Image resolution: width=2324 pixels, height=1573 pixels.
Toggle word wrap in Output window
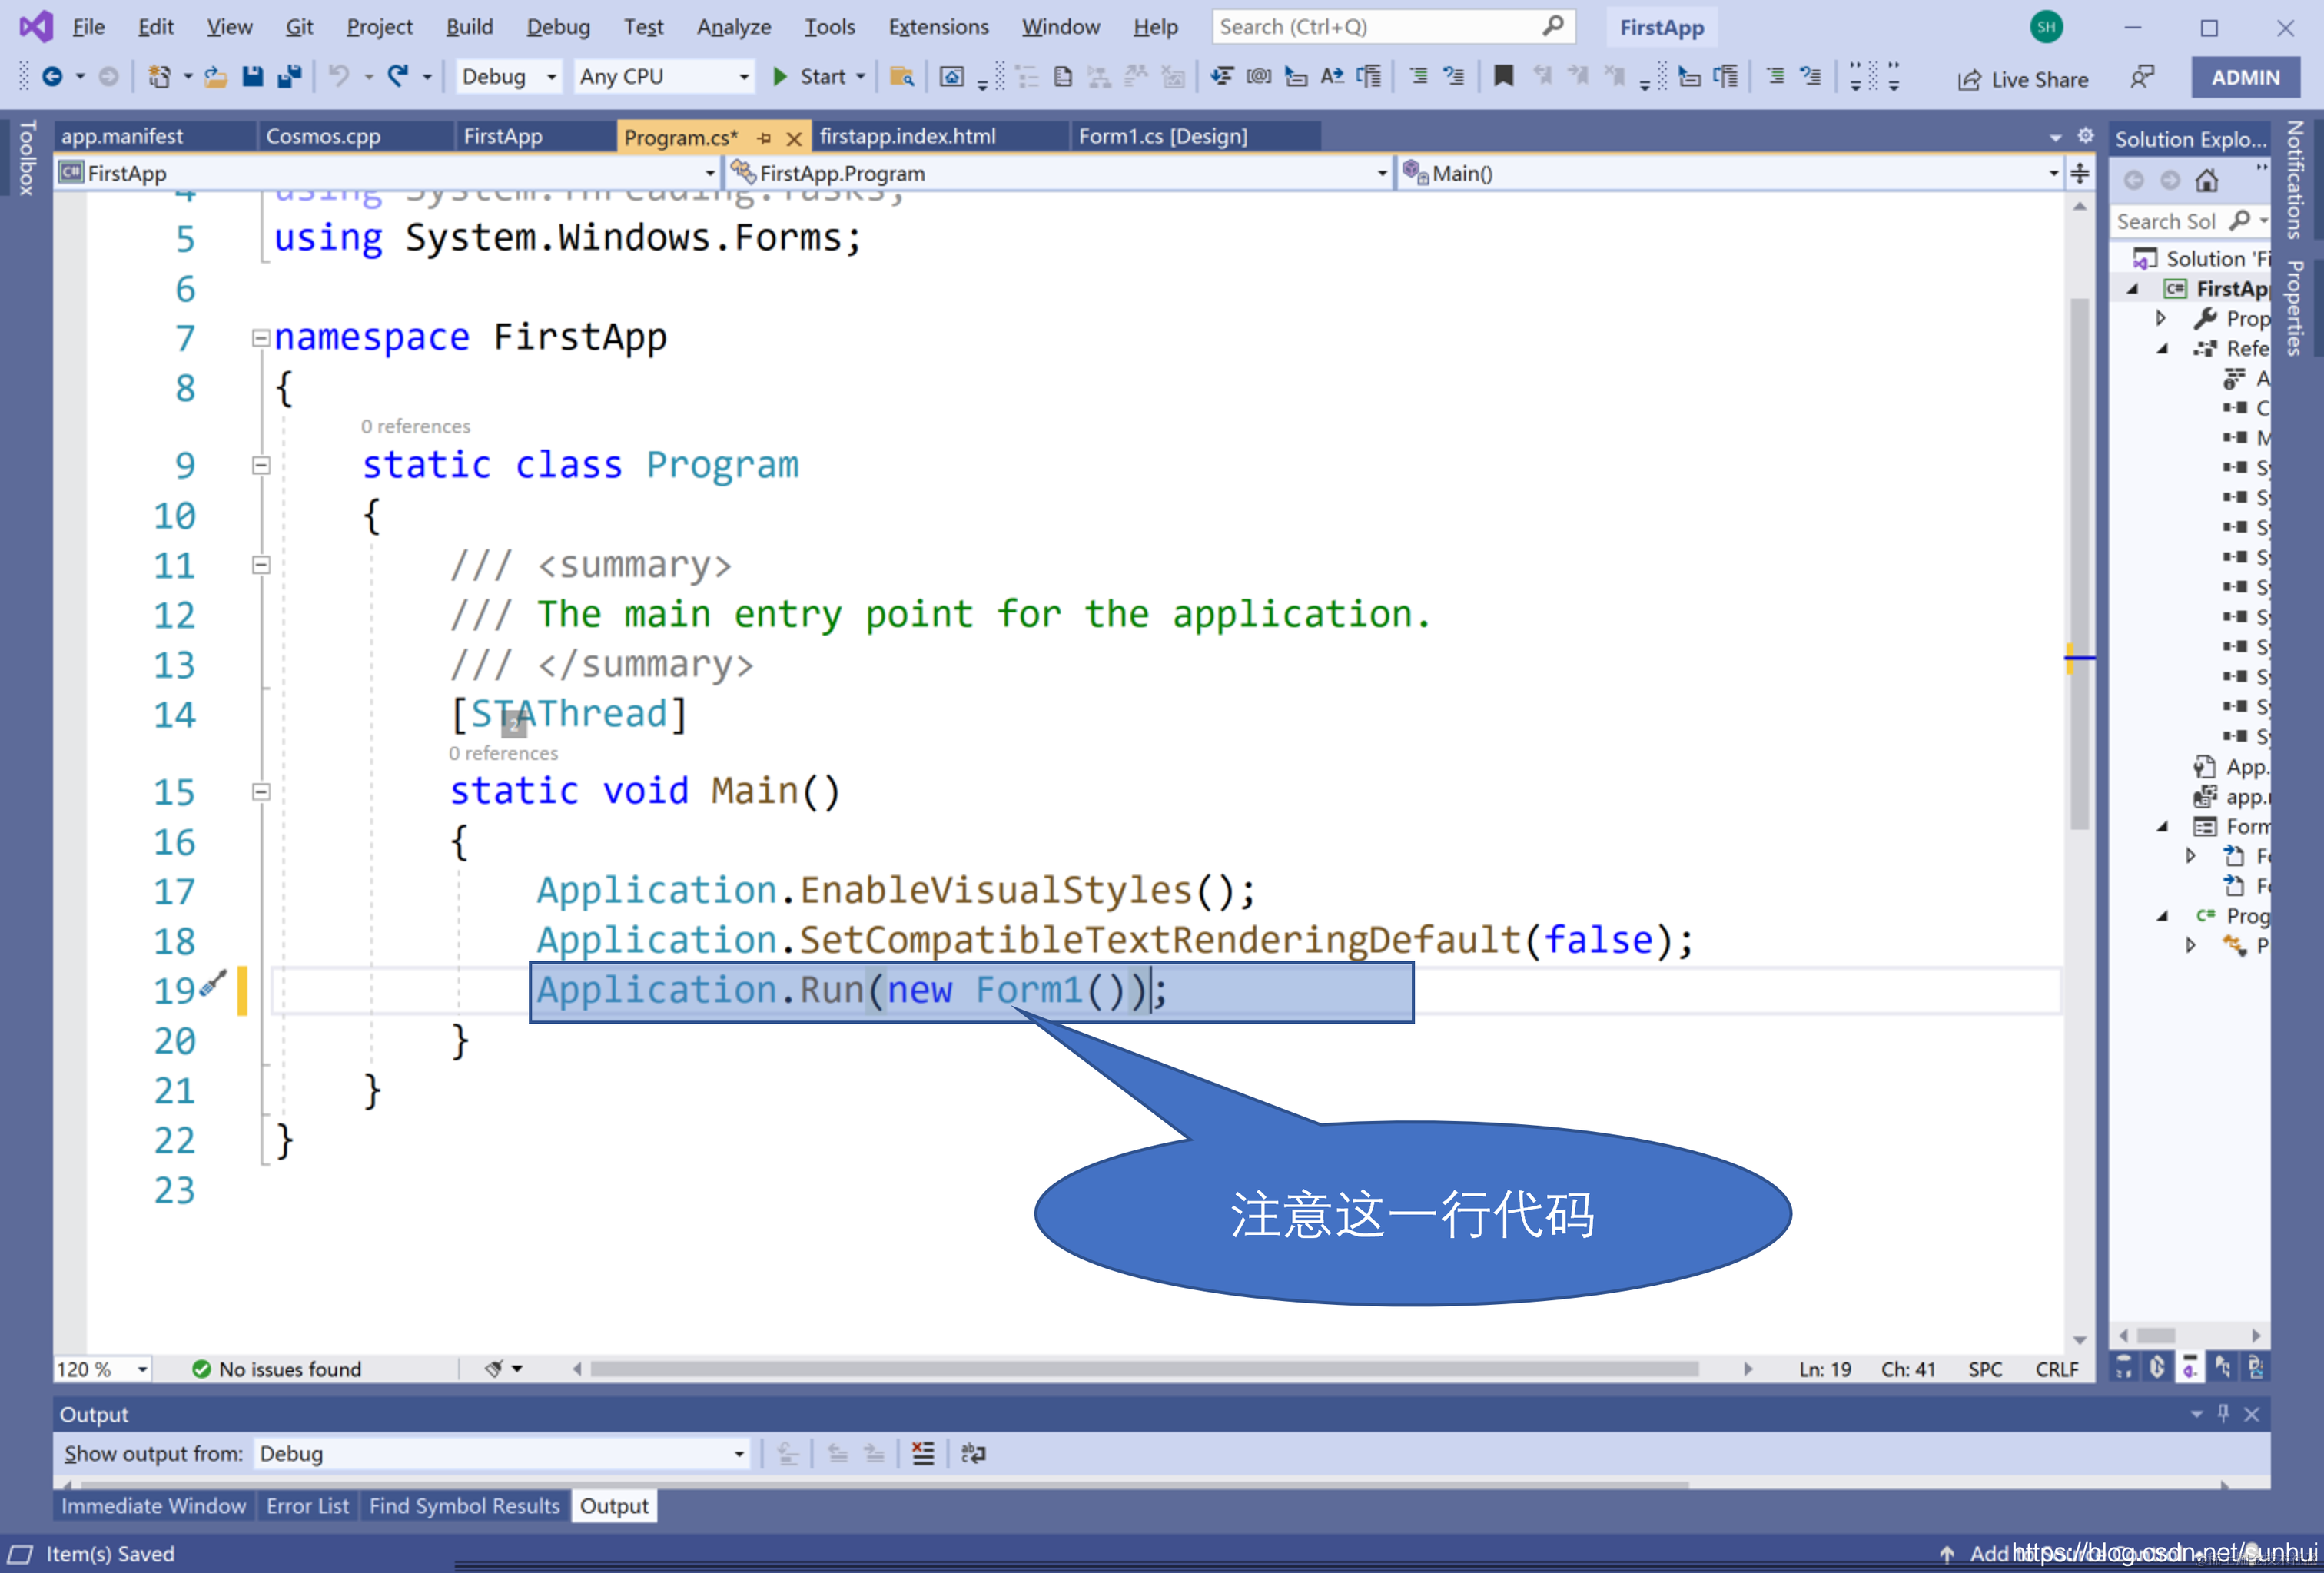click(x=972, y=1453)
